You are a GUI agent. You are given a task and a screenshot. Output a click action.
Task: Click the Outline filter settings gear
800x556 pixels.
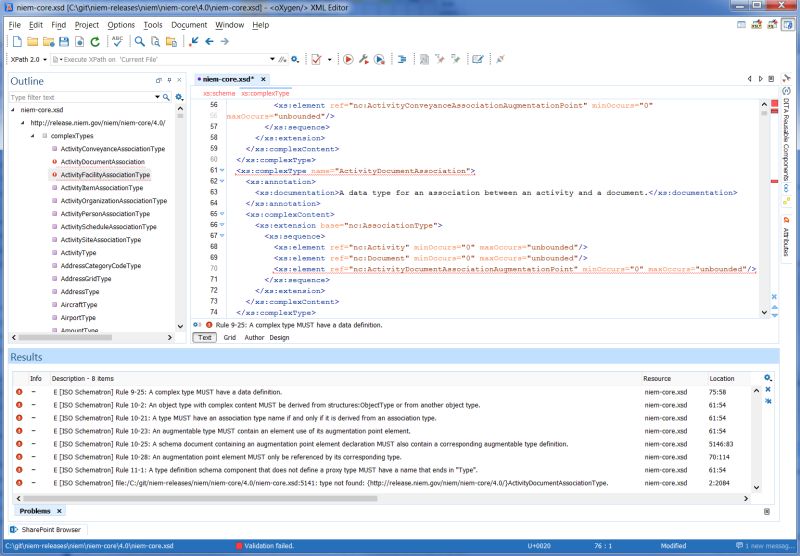point(179,97)
